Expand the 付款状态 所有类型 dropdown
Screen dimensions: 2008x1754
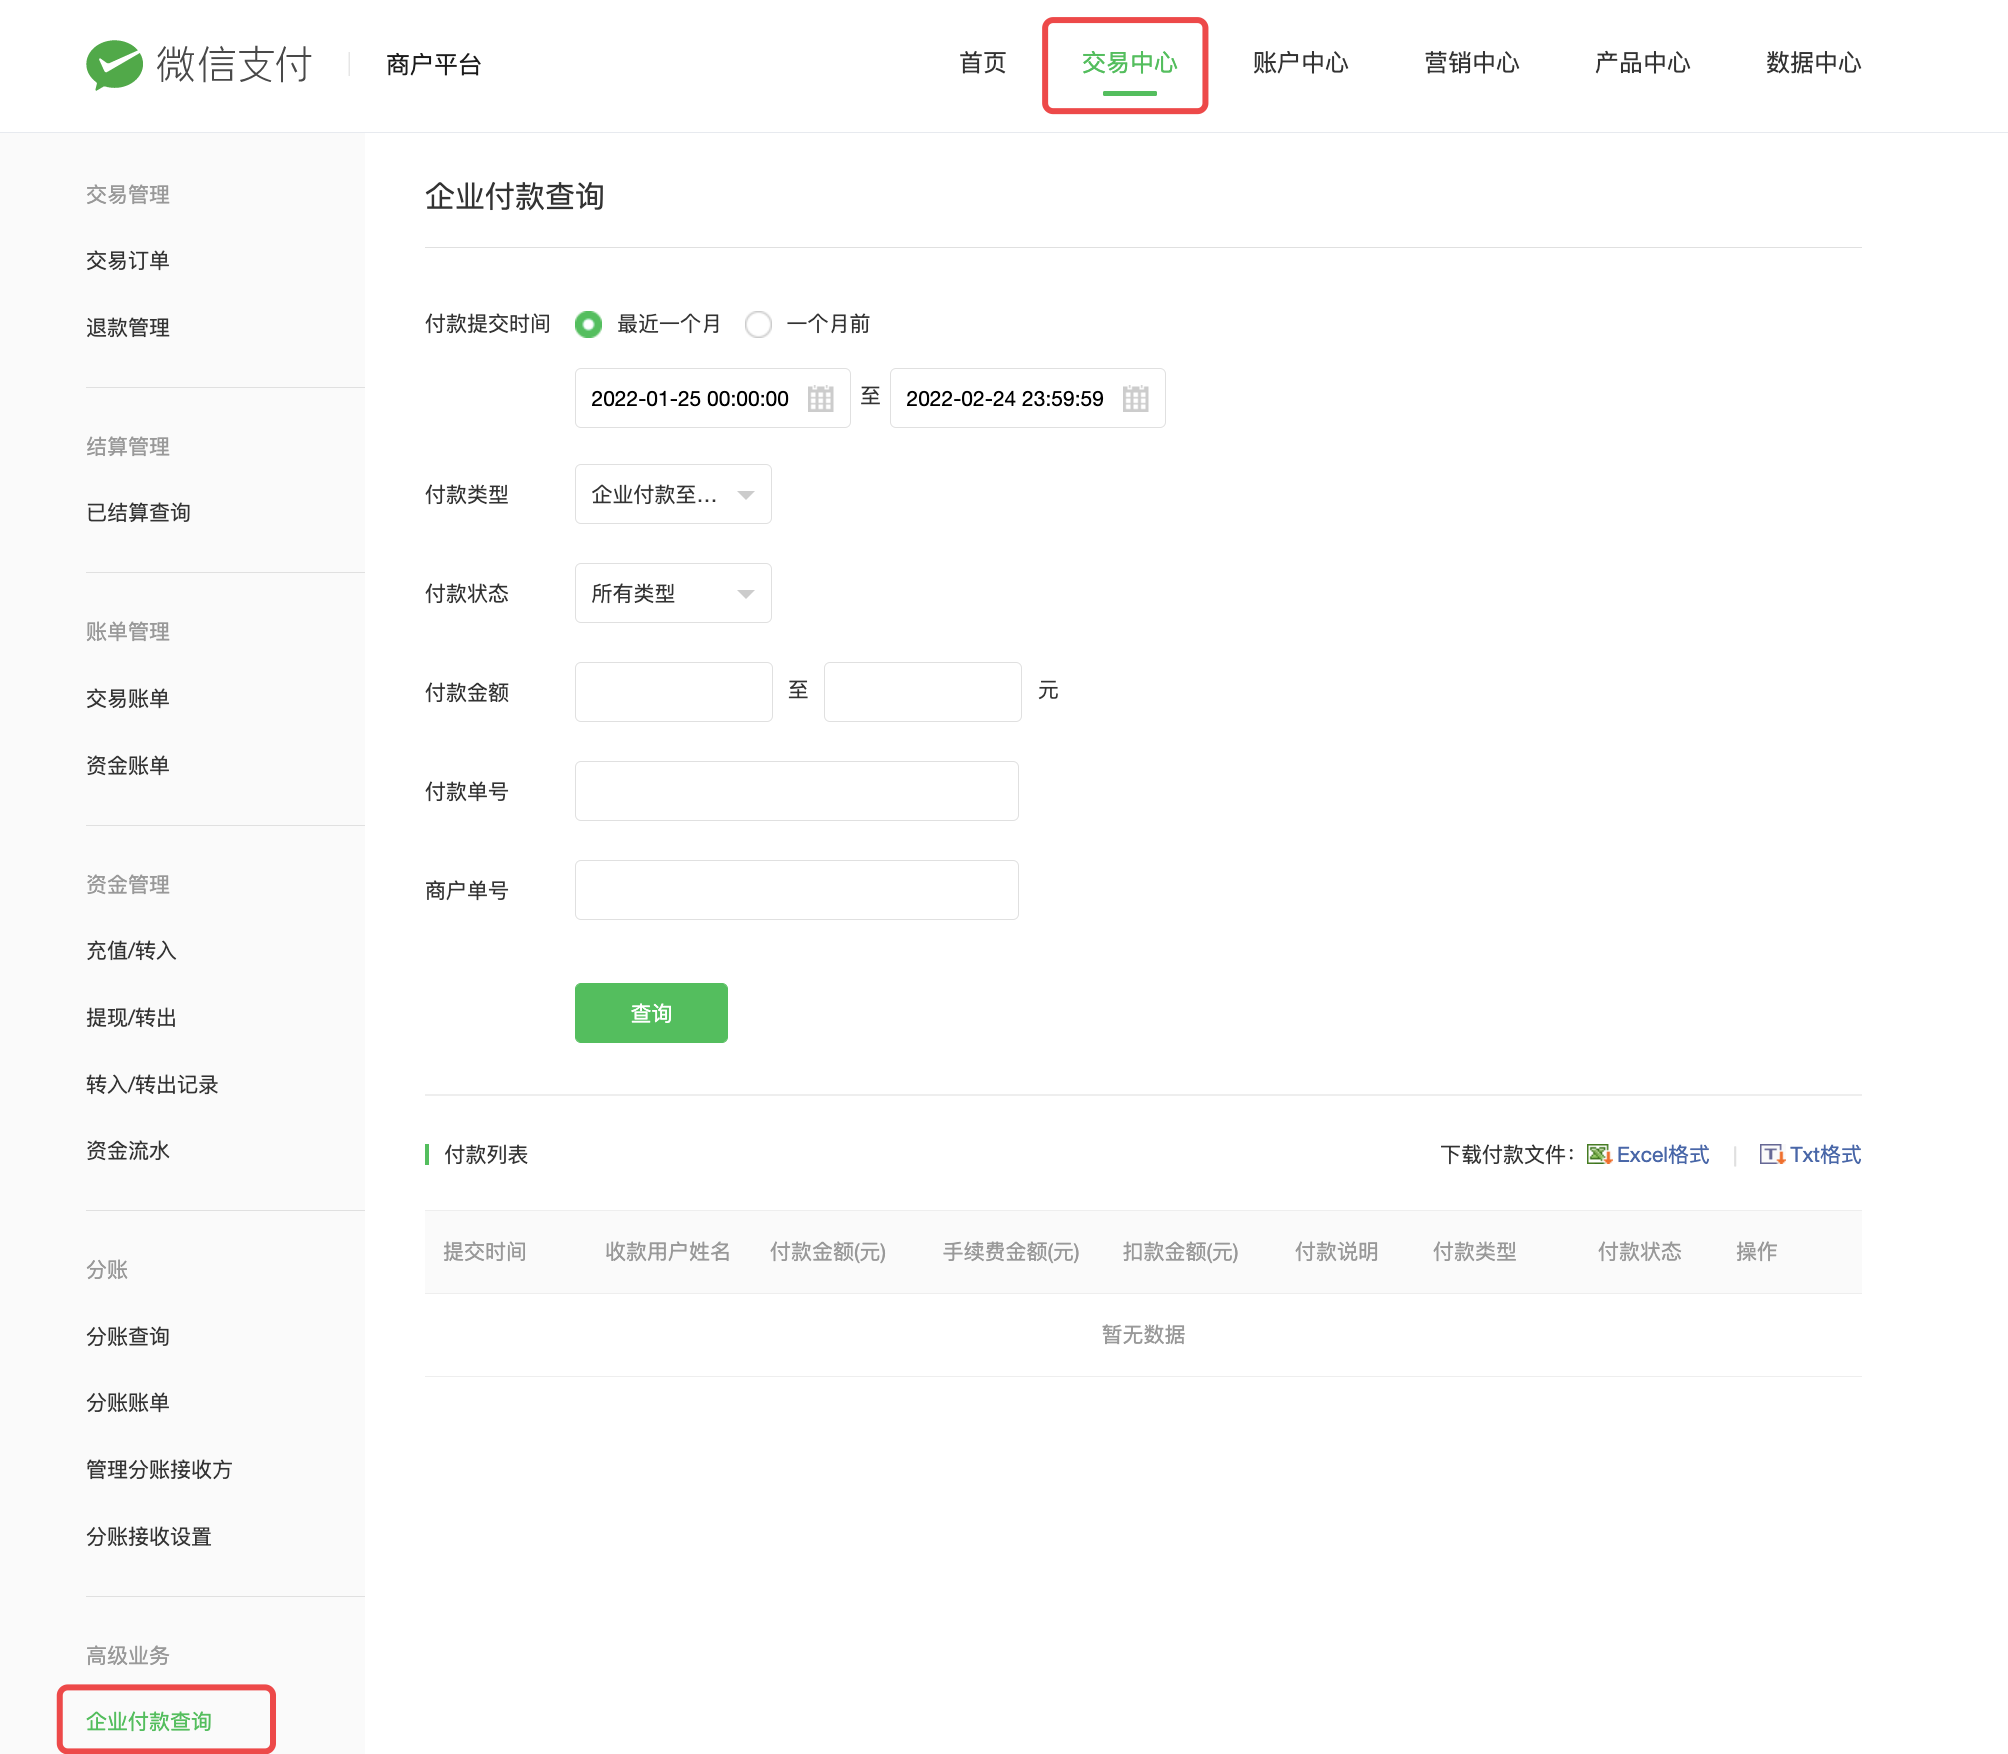tap(672, 594)
